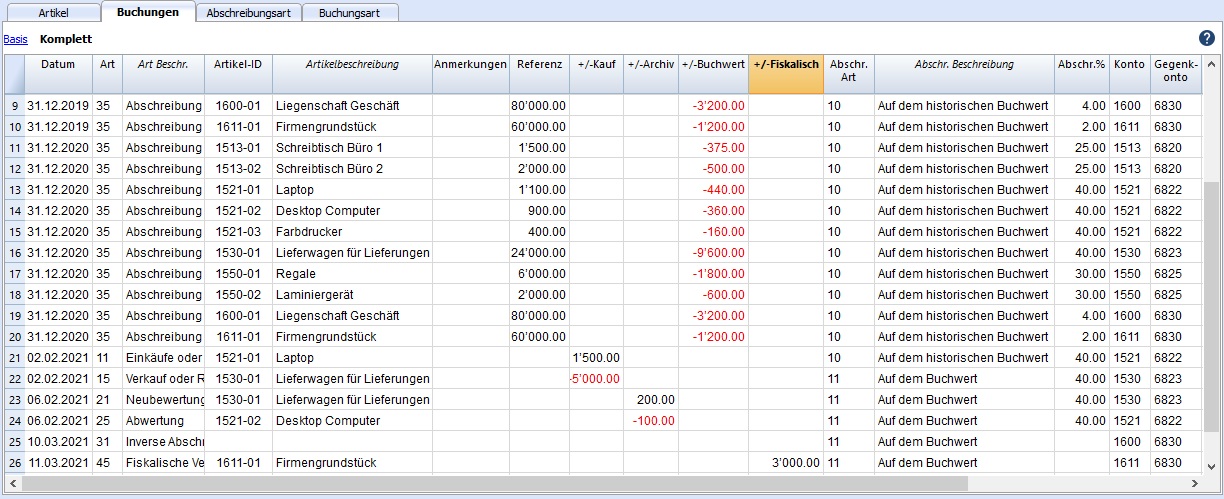Click the -375.00 Buchwert value

pos(713,147)
